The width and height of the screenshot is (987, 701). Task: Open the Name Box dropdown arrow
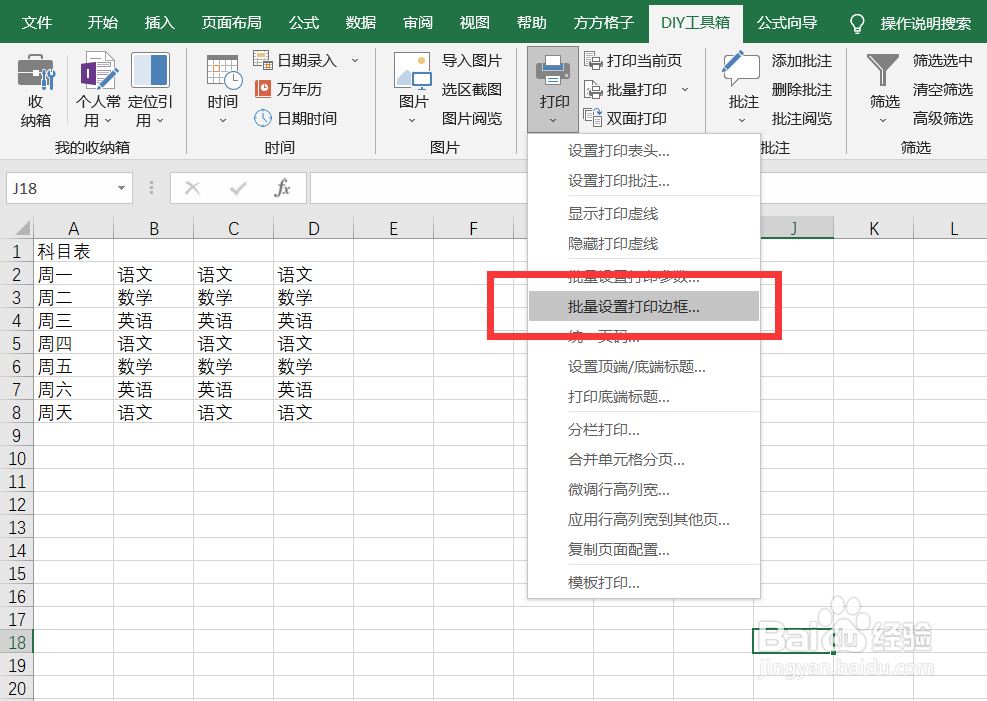click(124, 188)
